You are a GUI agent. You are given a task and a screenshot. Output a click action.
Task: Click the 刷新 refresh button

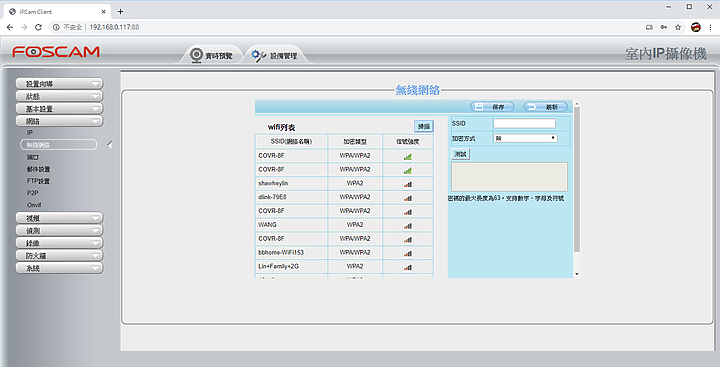point(546,107)
